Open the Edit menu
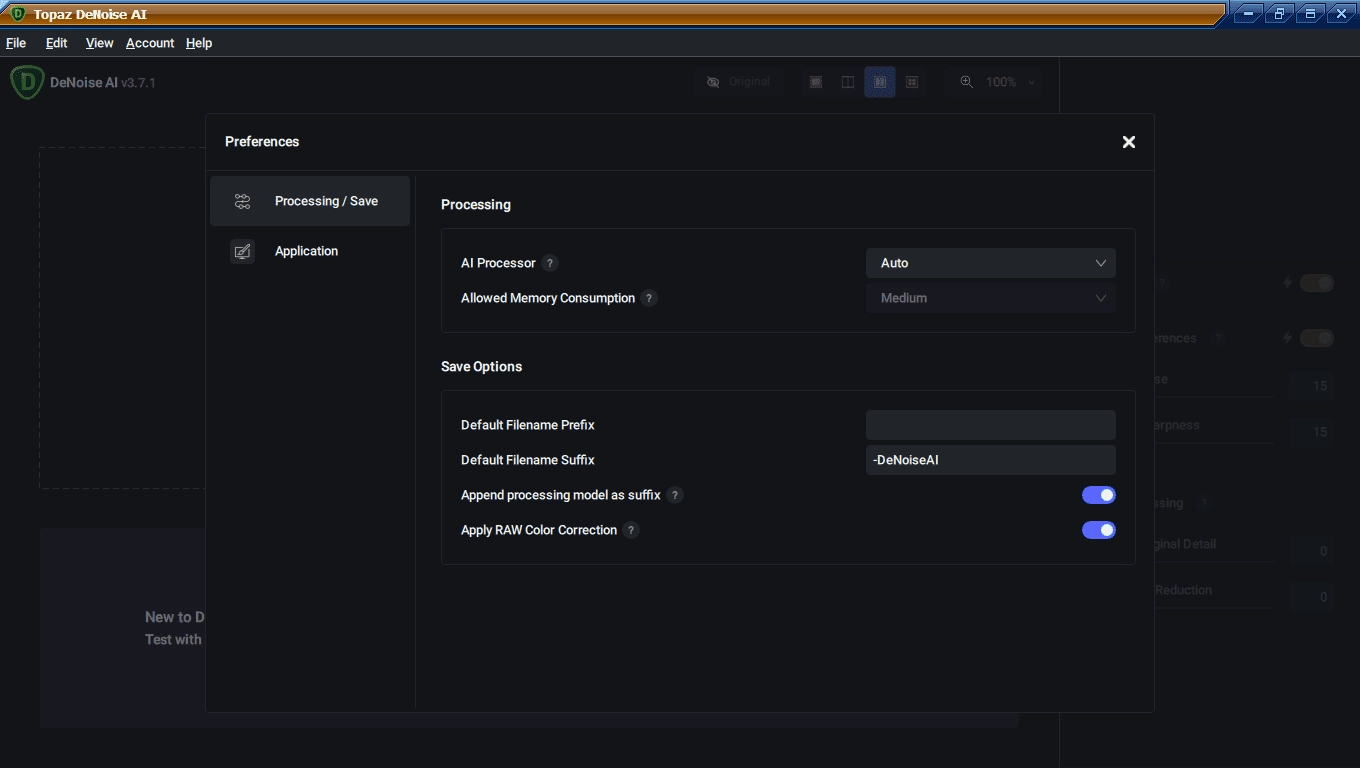The height and width of the screenshot is (768, 1360). (56, 43)
